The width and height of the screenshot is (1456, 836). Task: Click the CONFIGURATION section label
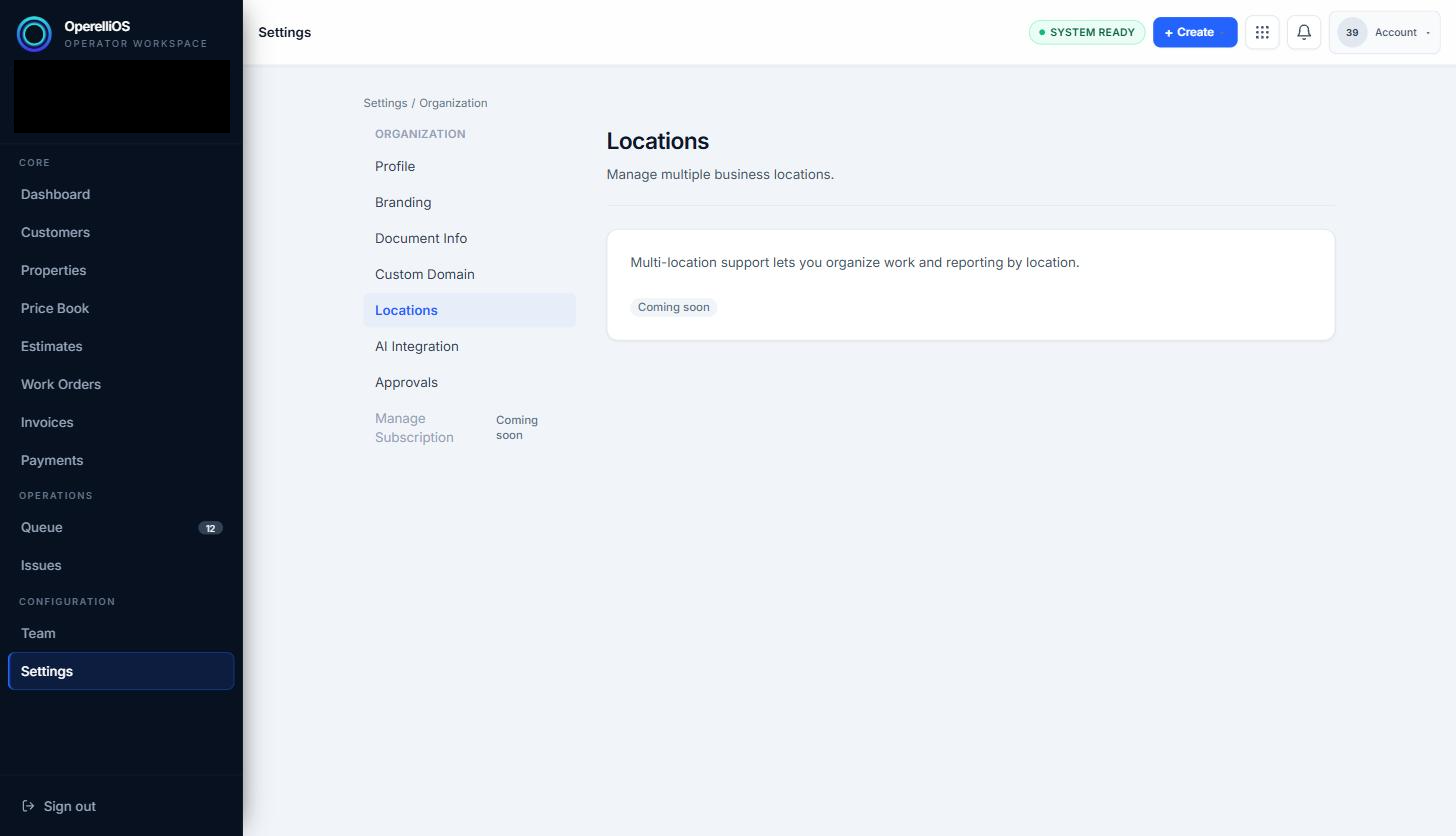coord(67,601)
